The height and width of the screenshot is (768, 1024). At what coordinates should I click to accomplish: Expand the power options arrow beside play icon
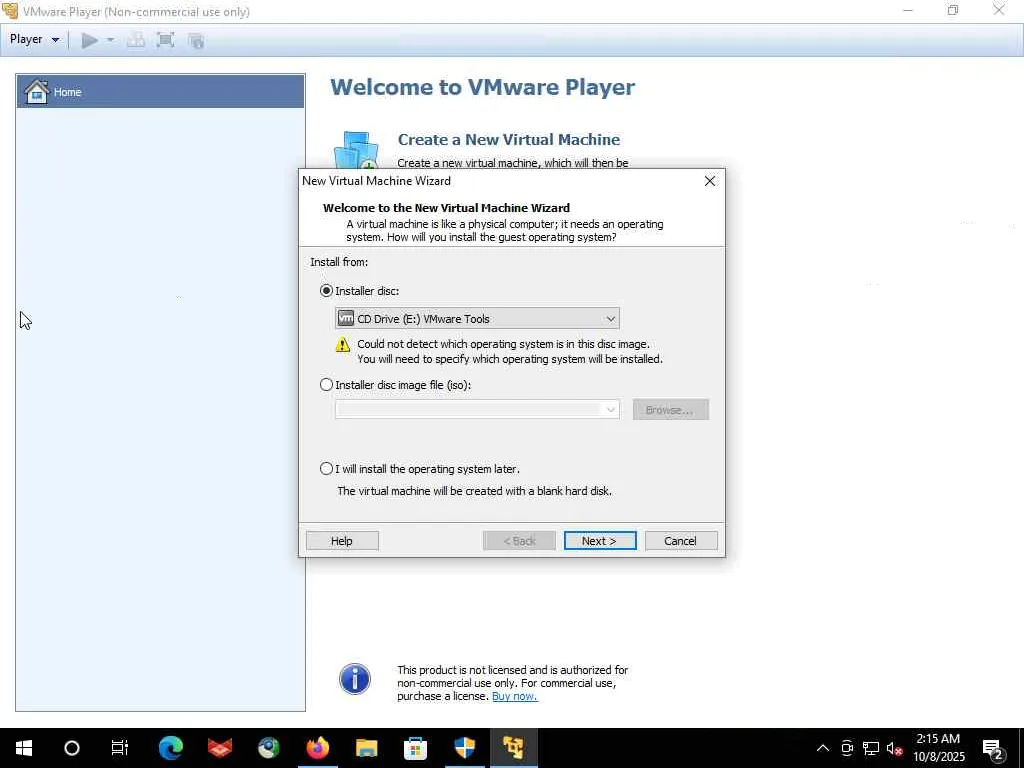pos(110,40)
